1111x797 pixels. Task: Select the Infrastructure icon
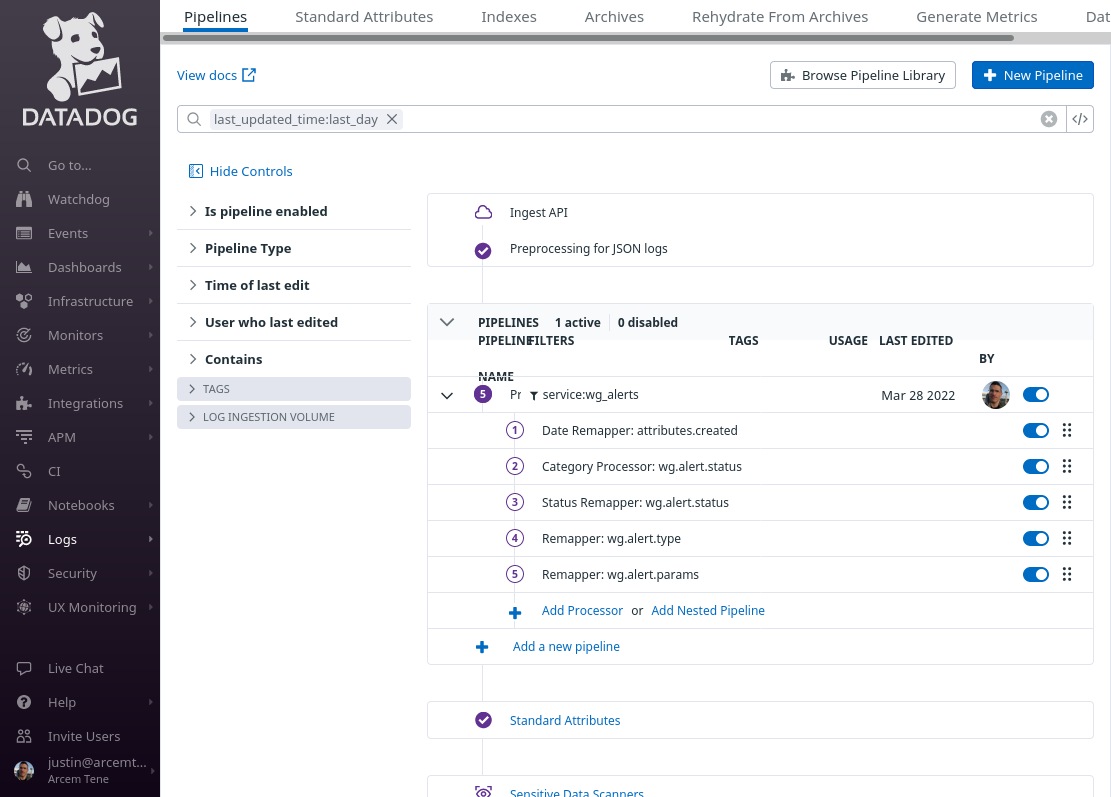(x=24, y=301)
